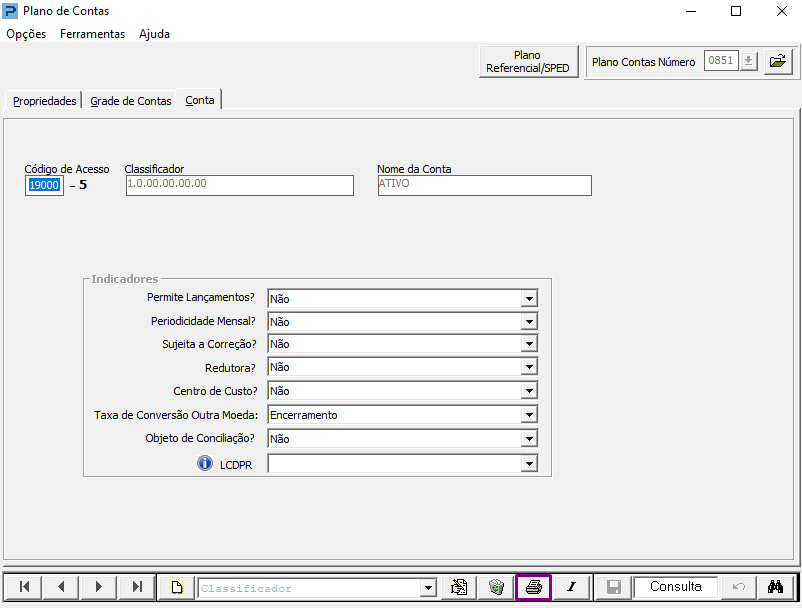Screen dimensions: 802x608
Task: Go to the previous record
Action: coord(61,587)
